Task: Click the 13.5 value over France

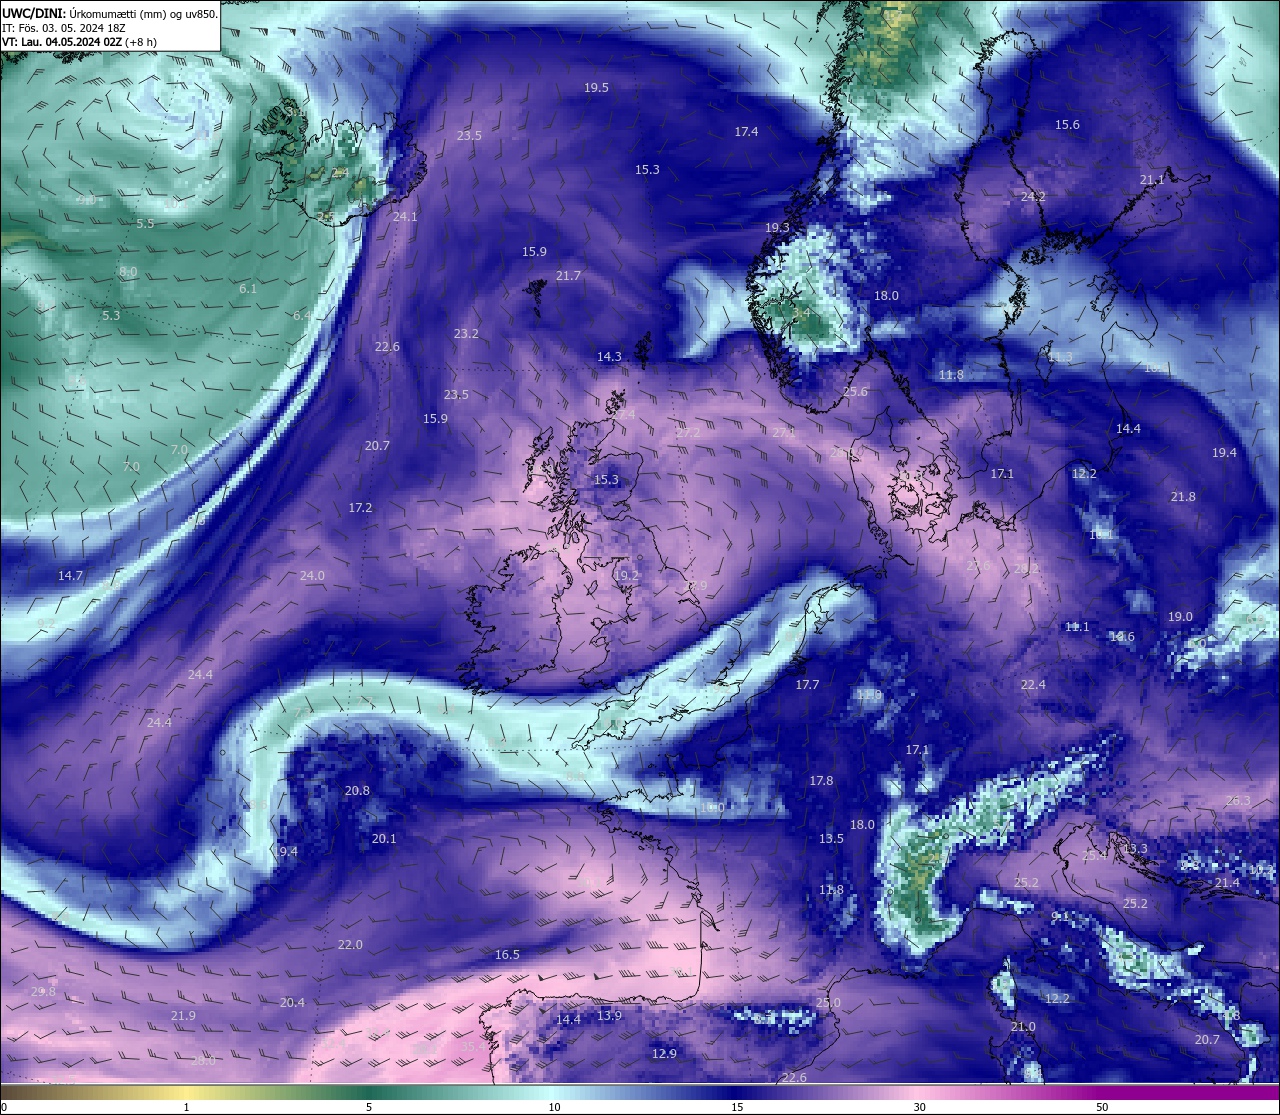Action: pos(831,839)
